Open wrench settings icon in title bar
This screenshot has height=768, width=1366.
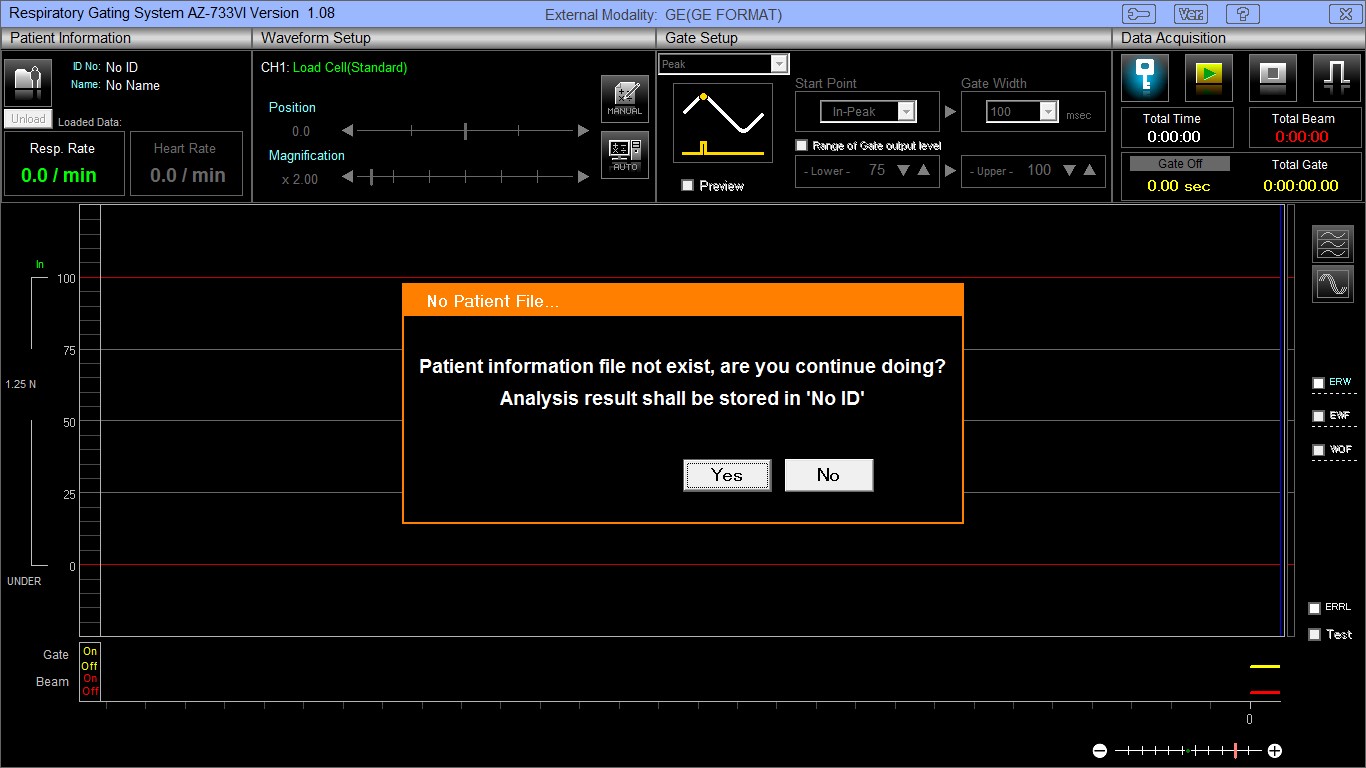point(1138,14)
